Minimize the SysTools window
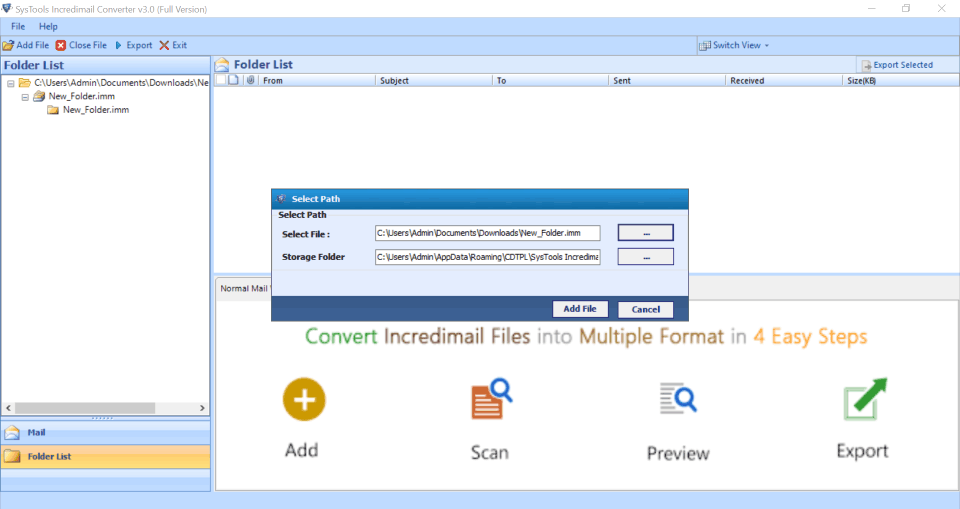This screenshot has width=960, height=509. point(872,9)
